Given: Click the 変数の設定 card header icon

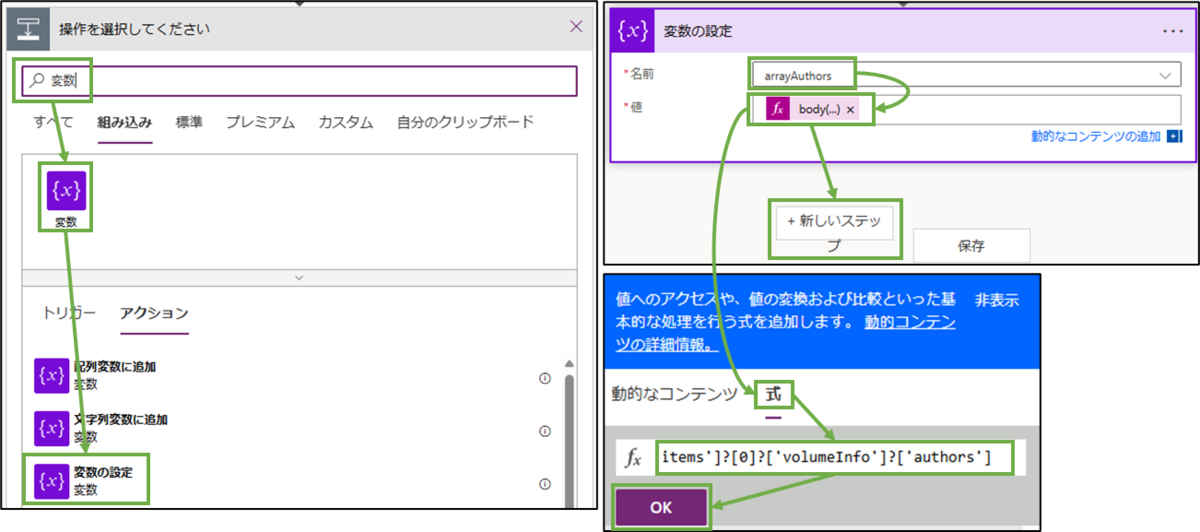Looking at the screenshot, I should coord(634,30).
